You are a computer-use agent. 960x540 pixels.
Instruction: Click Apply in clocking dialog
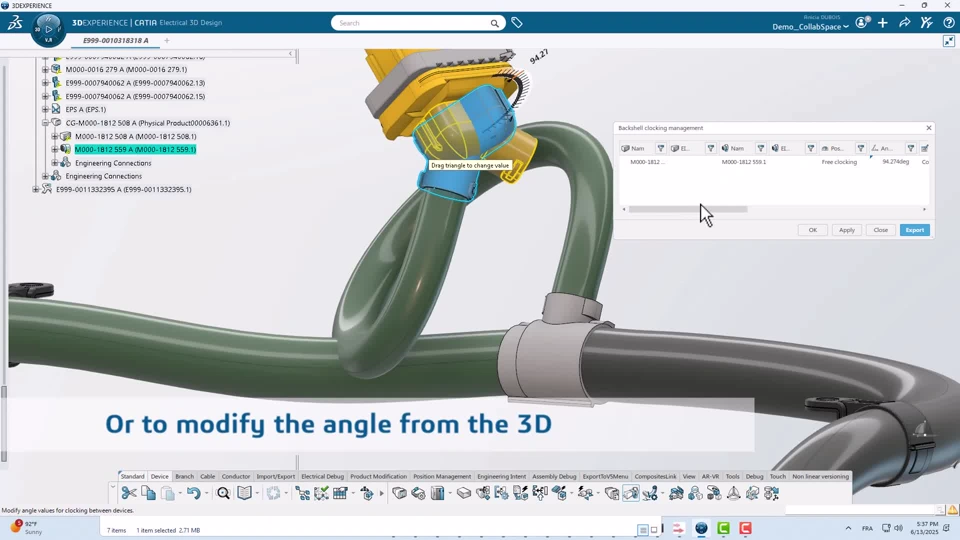[x=847, y=230]
